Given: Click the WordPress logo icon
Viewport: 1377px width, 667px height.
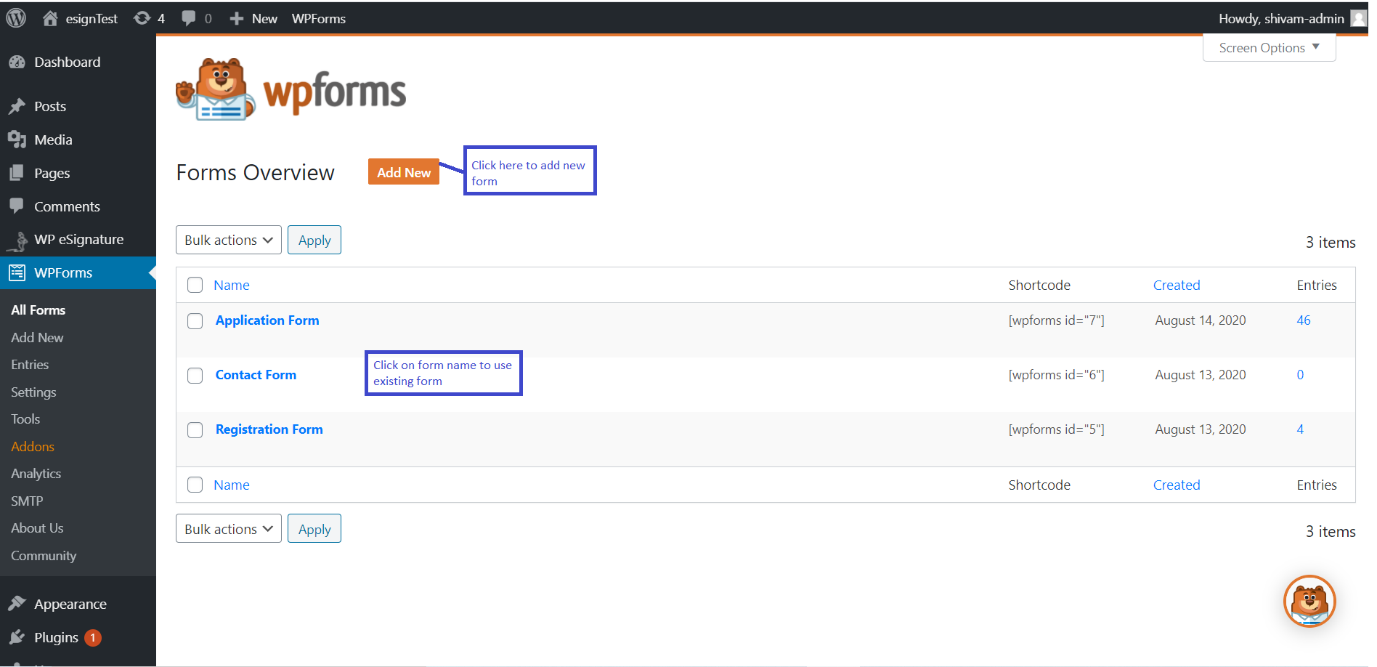Looking at the screenshot, I should (x=16, y=18).
